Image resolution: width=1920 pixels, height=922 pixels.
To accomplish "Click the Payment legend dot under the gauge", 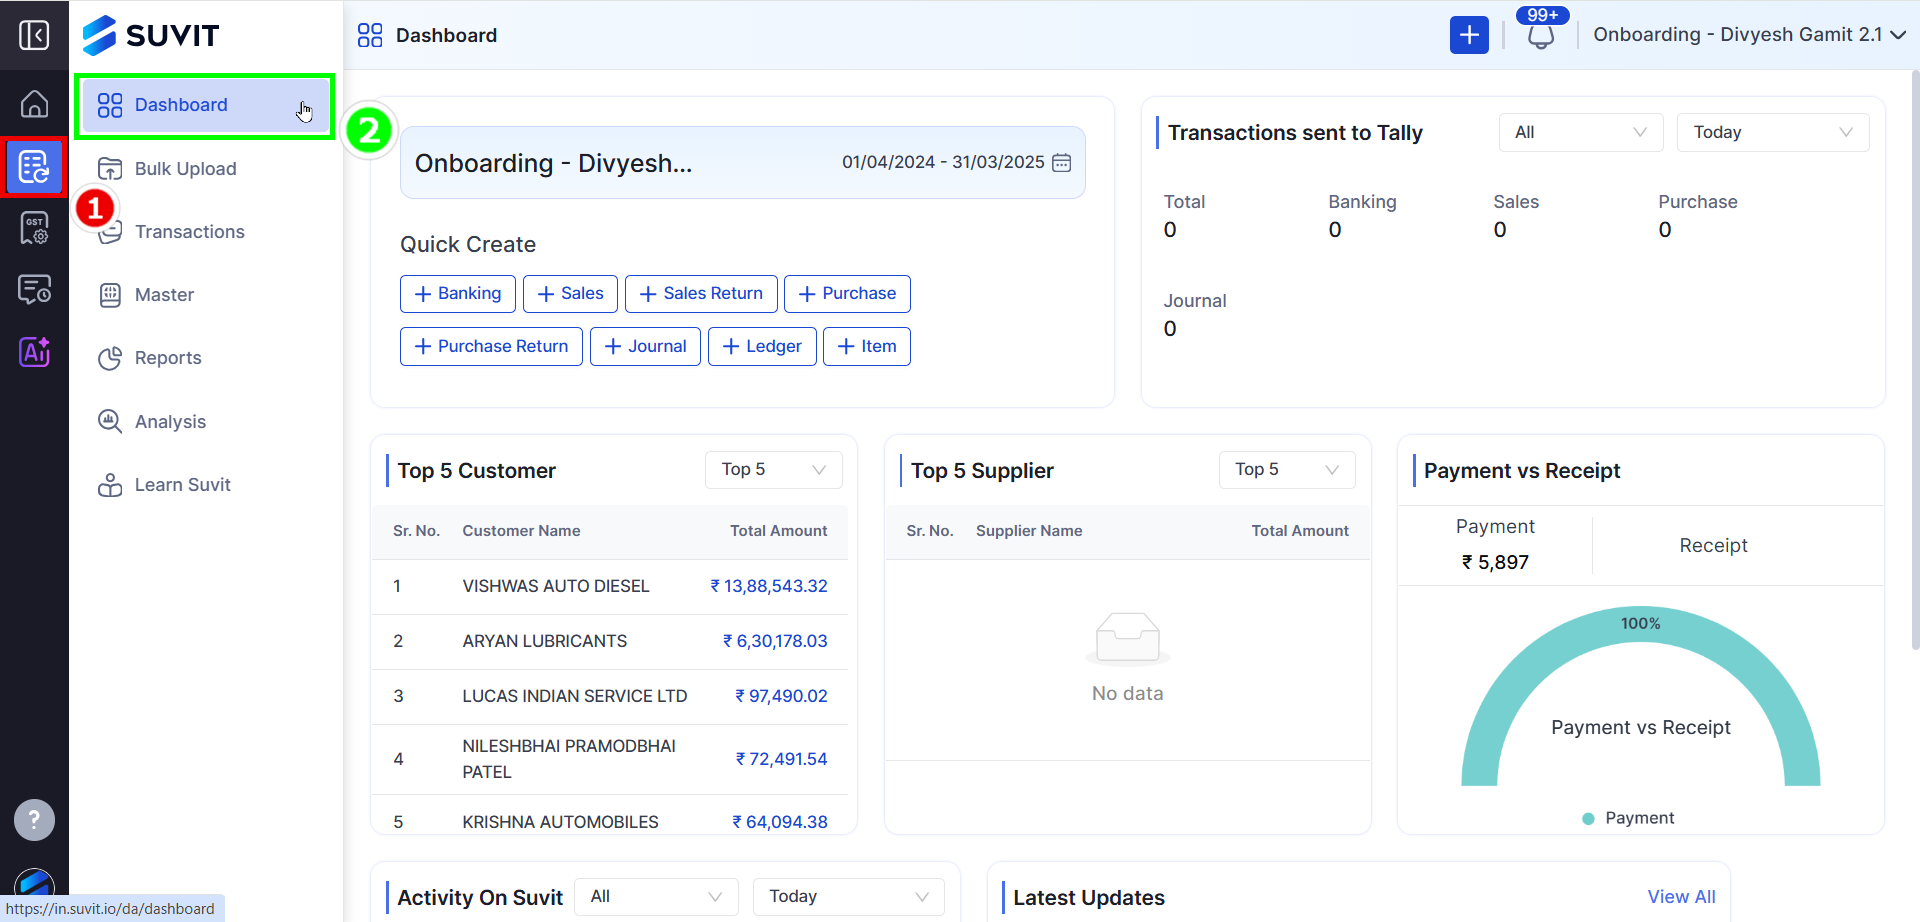I will (1588, 819).
